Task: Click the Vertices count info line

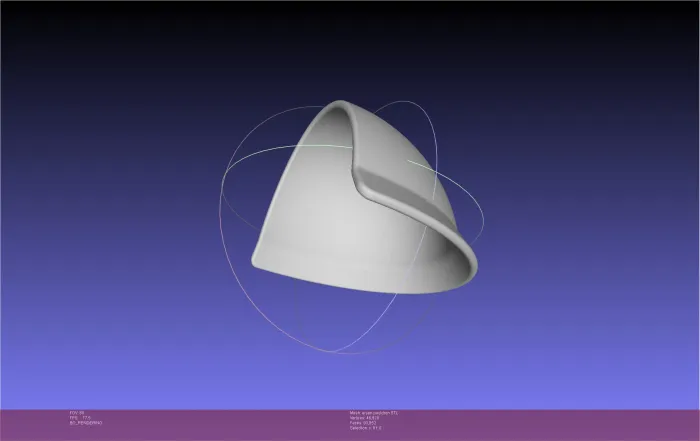Action: [364, 418]
